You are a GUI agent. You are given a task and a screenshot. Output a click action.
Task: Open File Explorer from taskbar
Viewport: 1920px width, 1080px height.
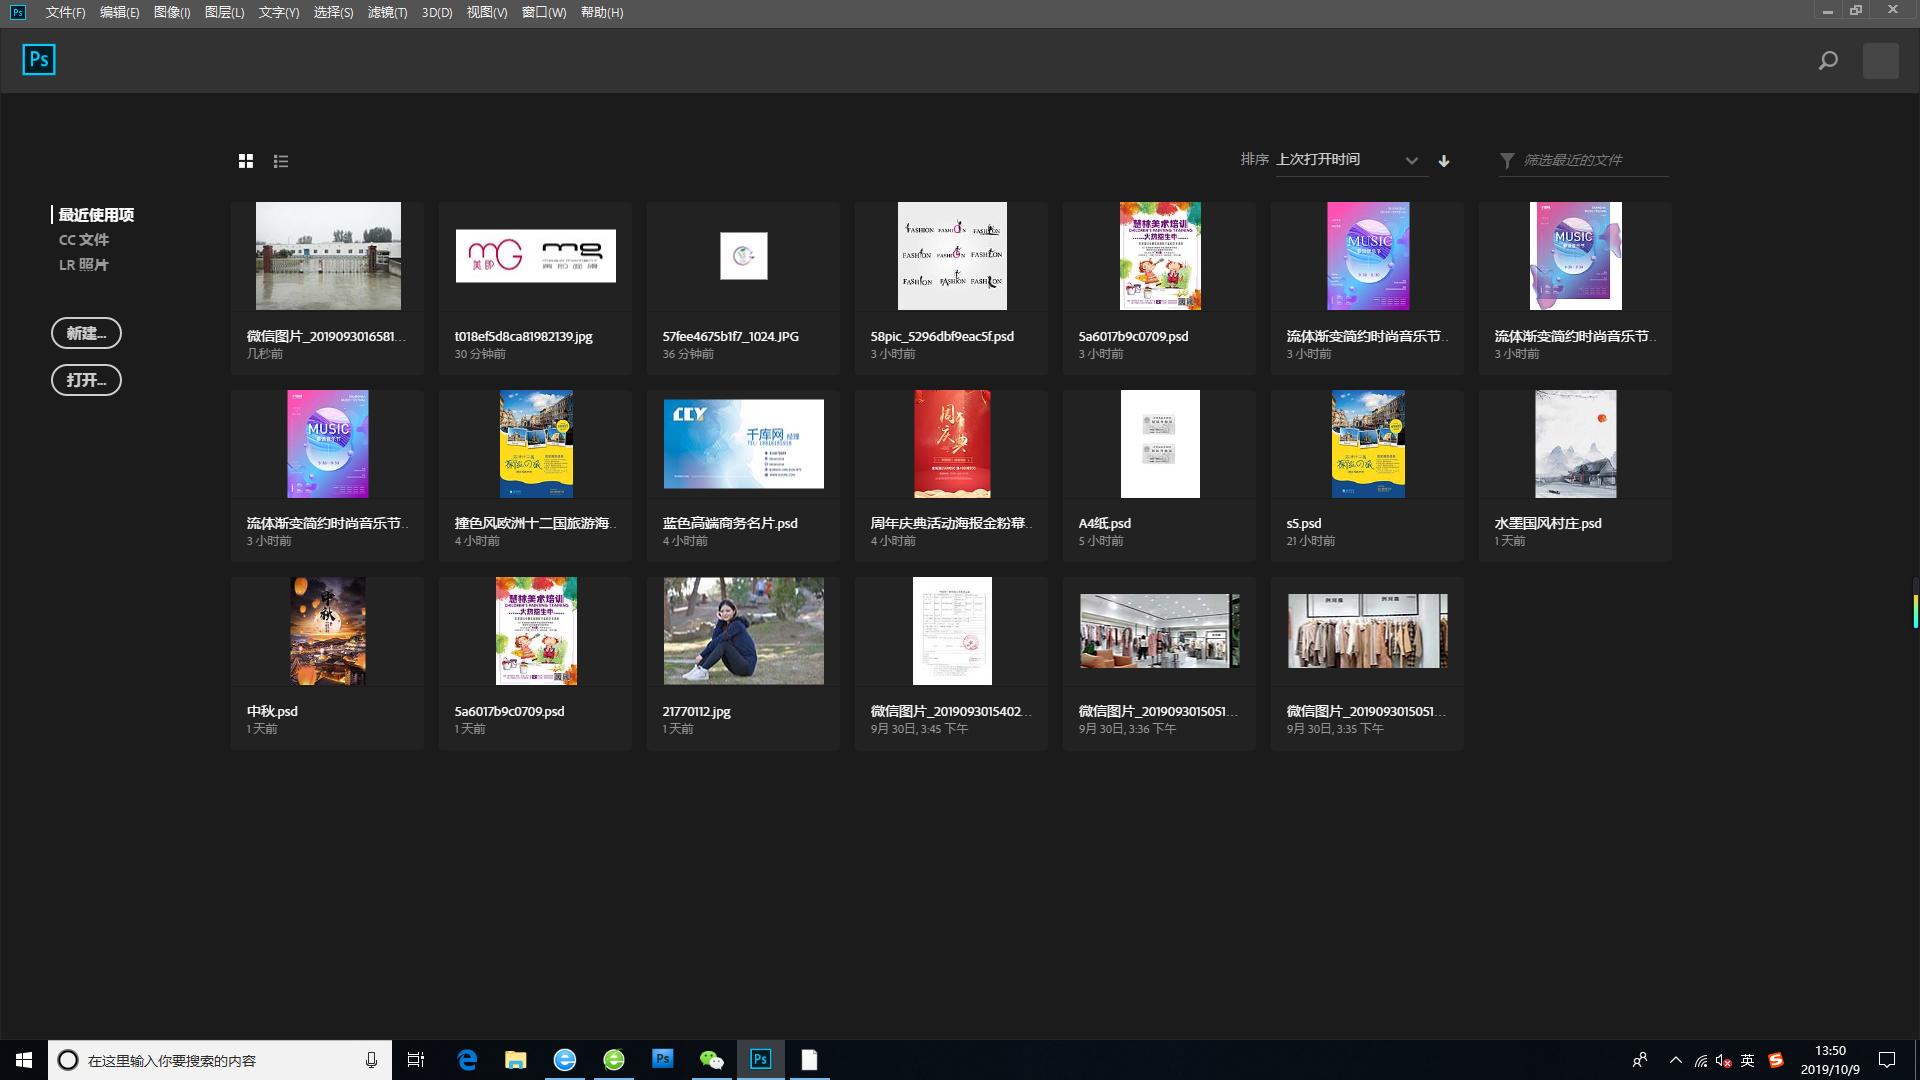pos(515,1060)
